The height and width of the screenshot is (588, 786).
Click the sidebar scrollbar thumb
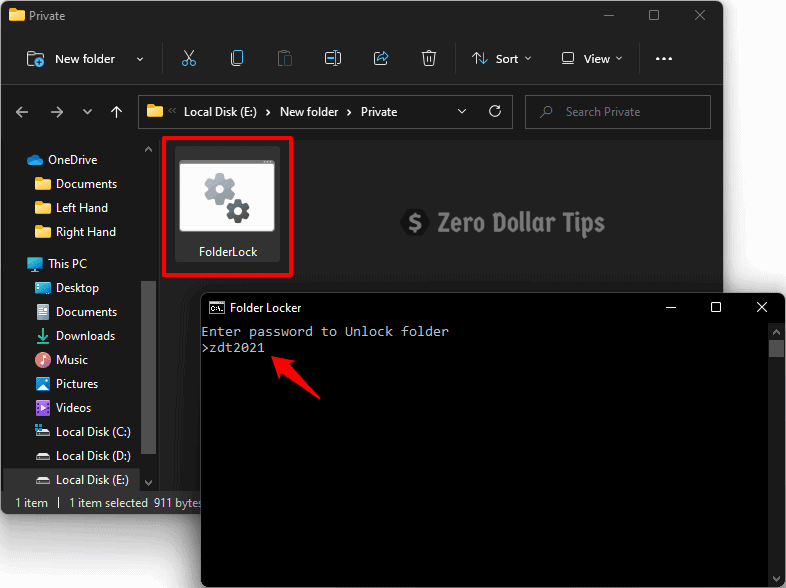(x=148, y=367)
